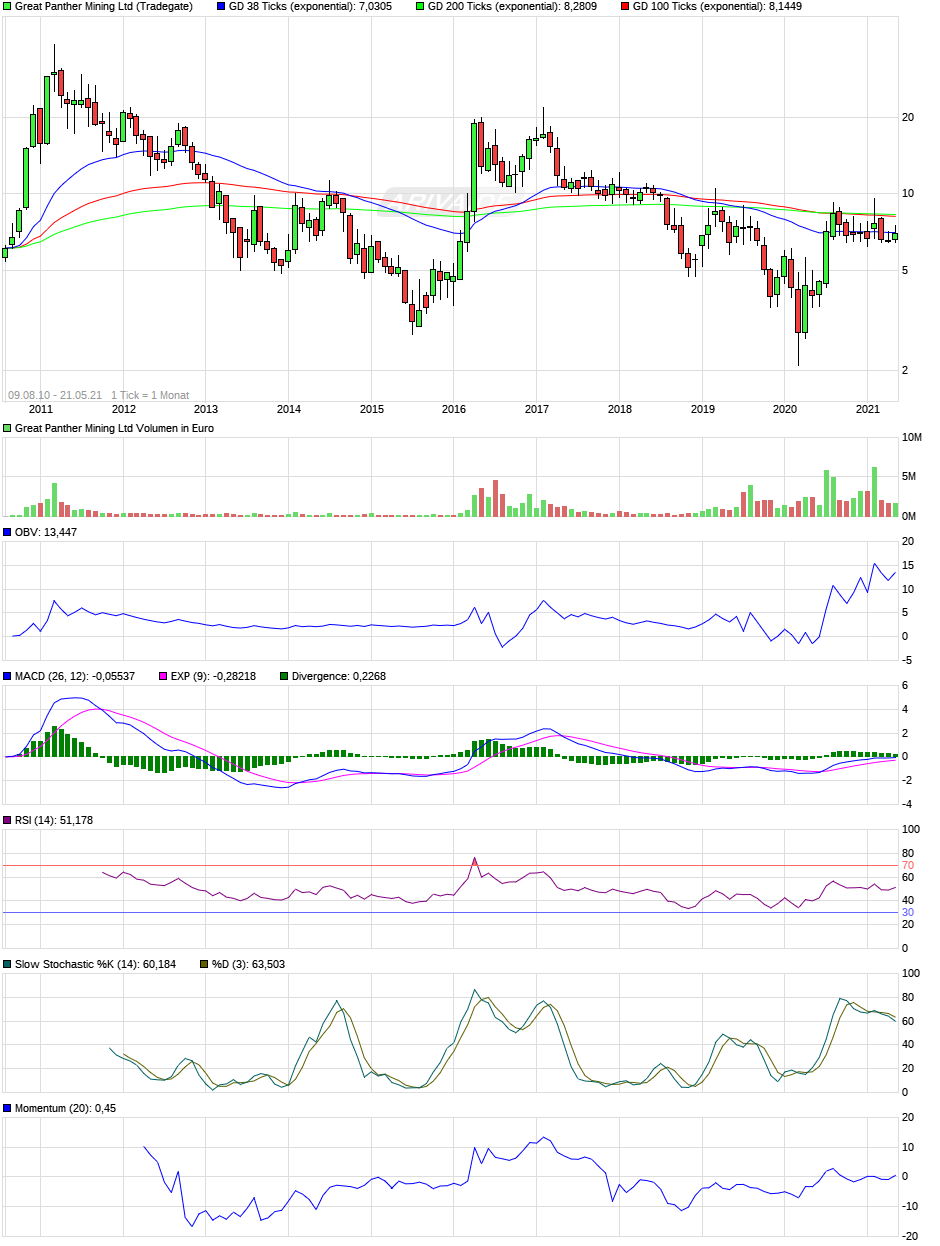The height and width of the screenshot is (1246, 940).
Task: Click the '-5' value on OBV axis
Action: [909, 660]
